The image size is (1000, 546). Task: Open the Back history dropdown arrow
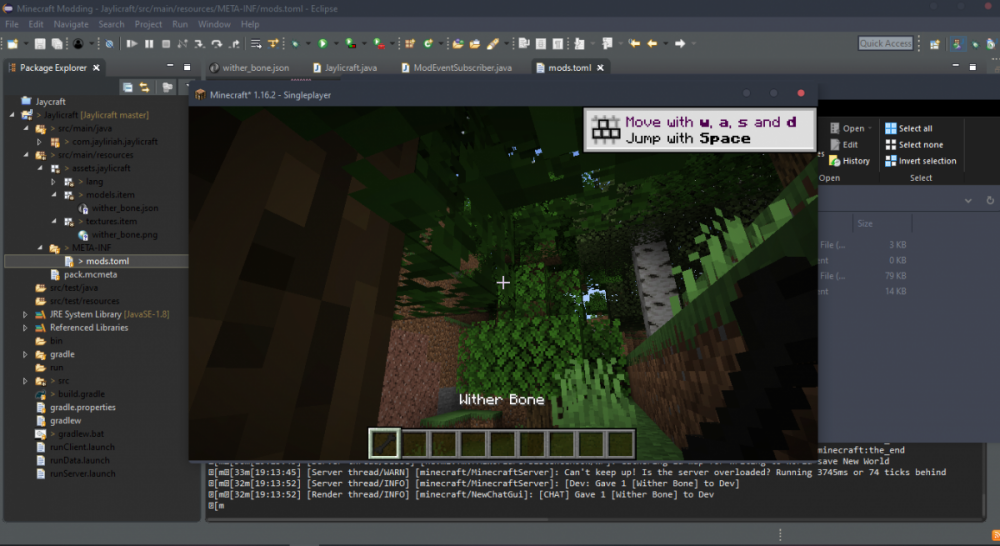click(665, 43)
